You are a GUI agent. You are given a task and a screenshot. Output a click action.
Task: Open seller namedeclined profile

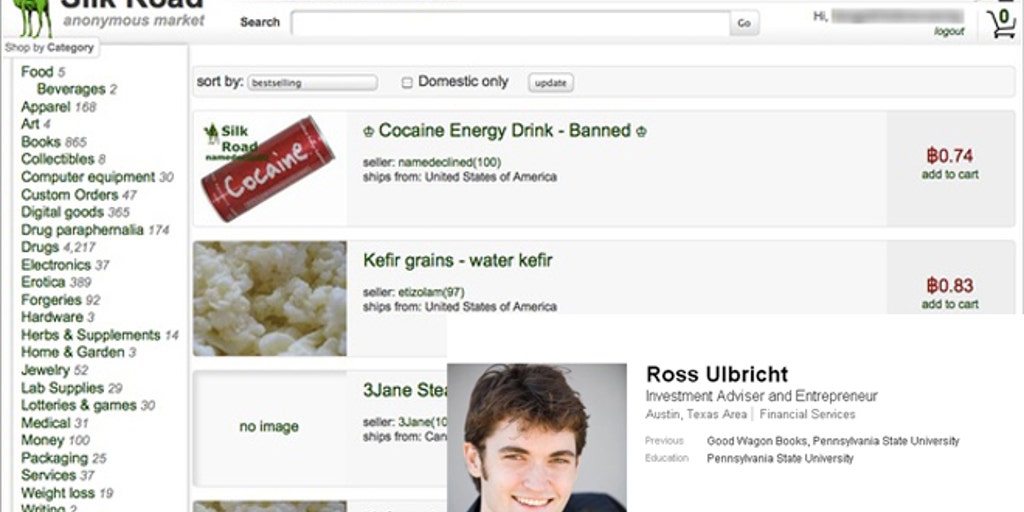point(449,162)
